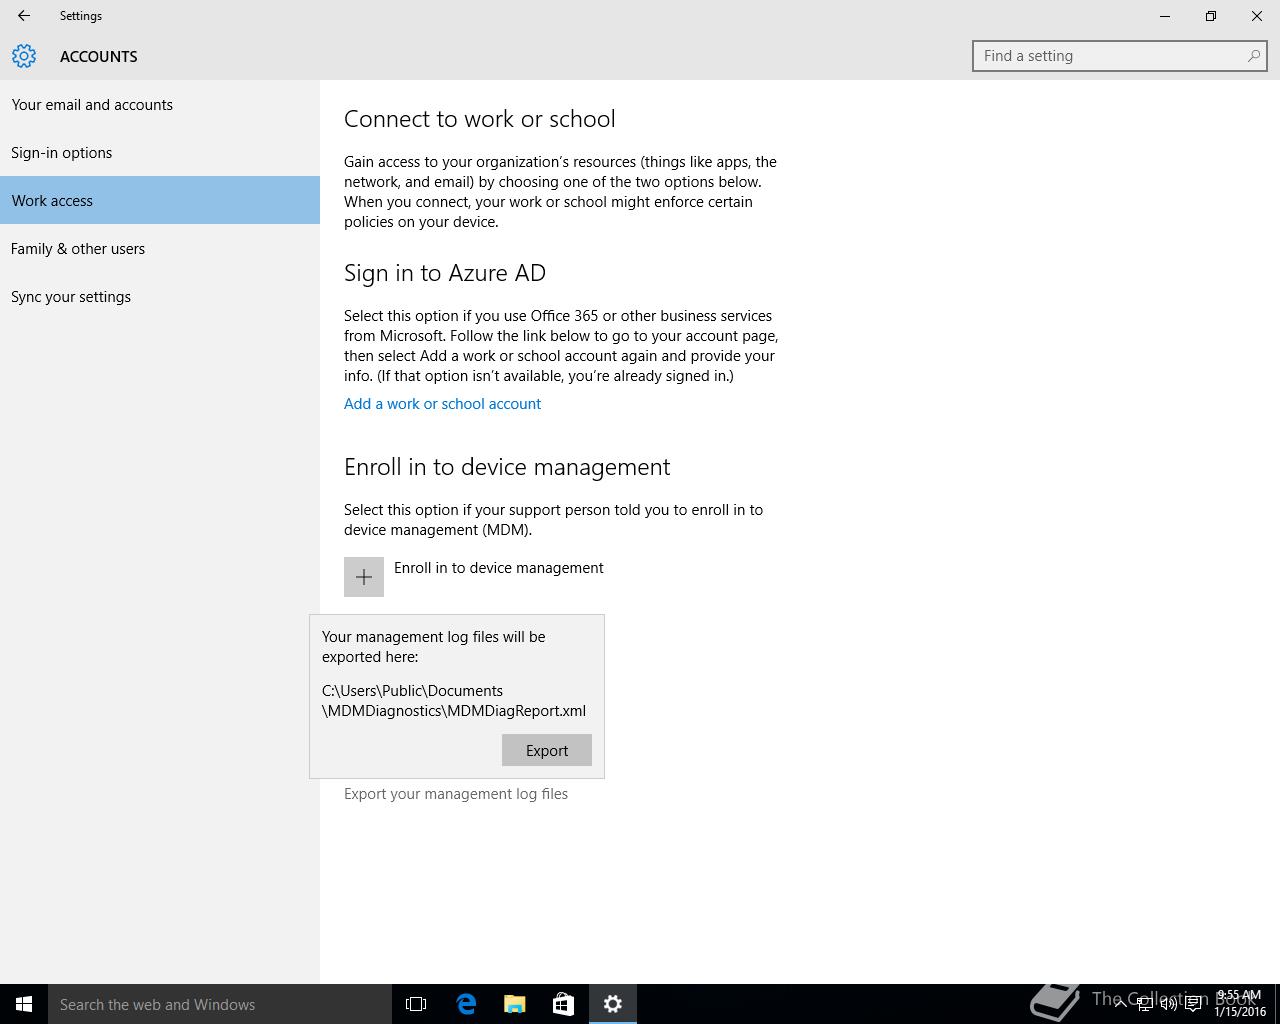
Task: Click the Search the web and Windows box
Action: 220,1004
